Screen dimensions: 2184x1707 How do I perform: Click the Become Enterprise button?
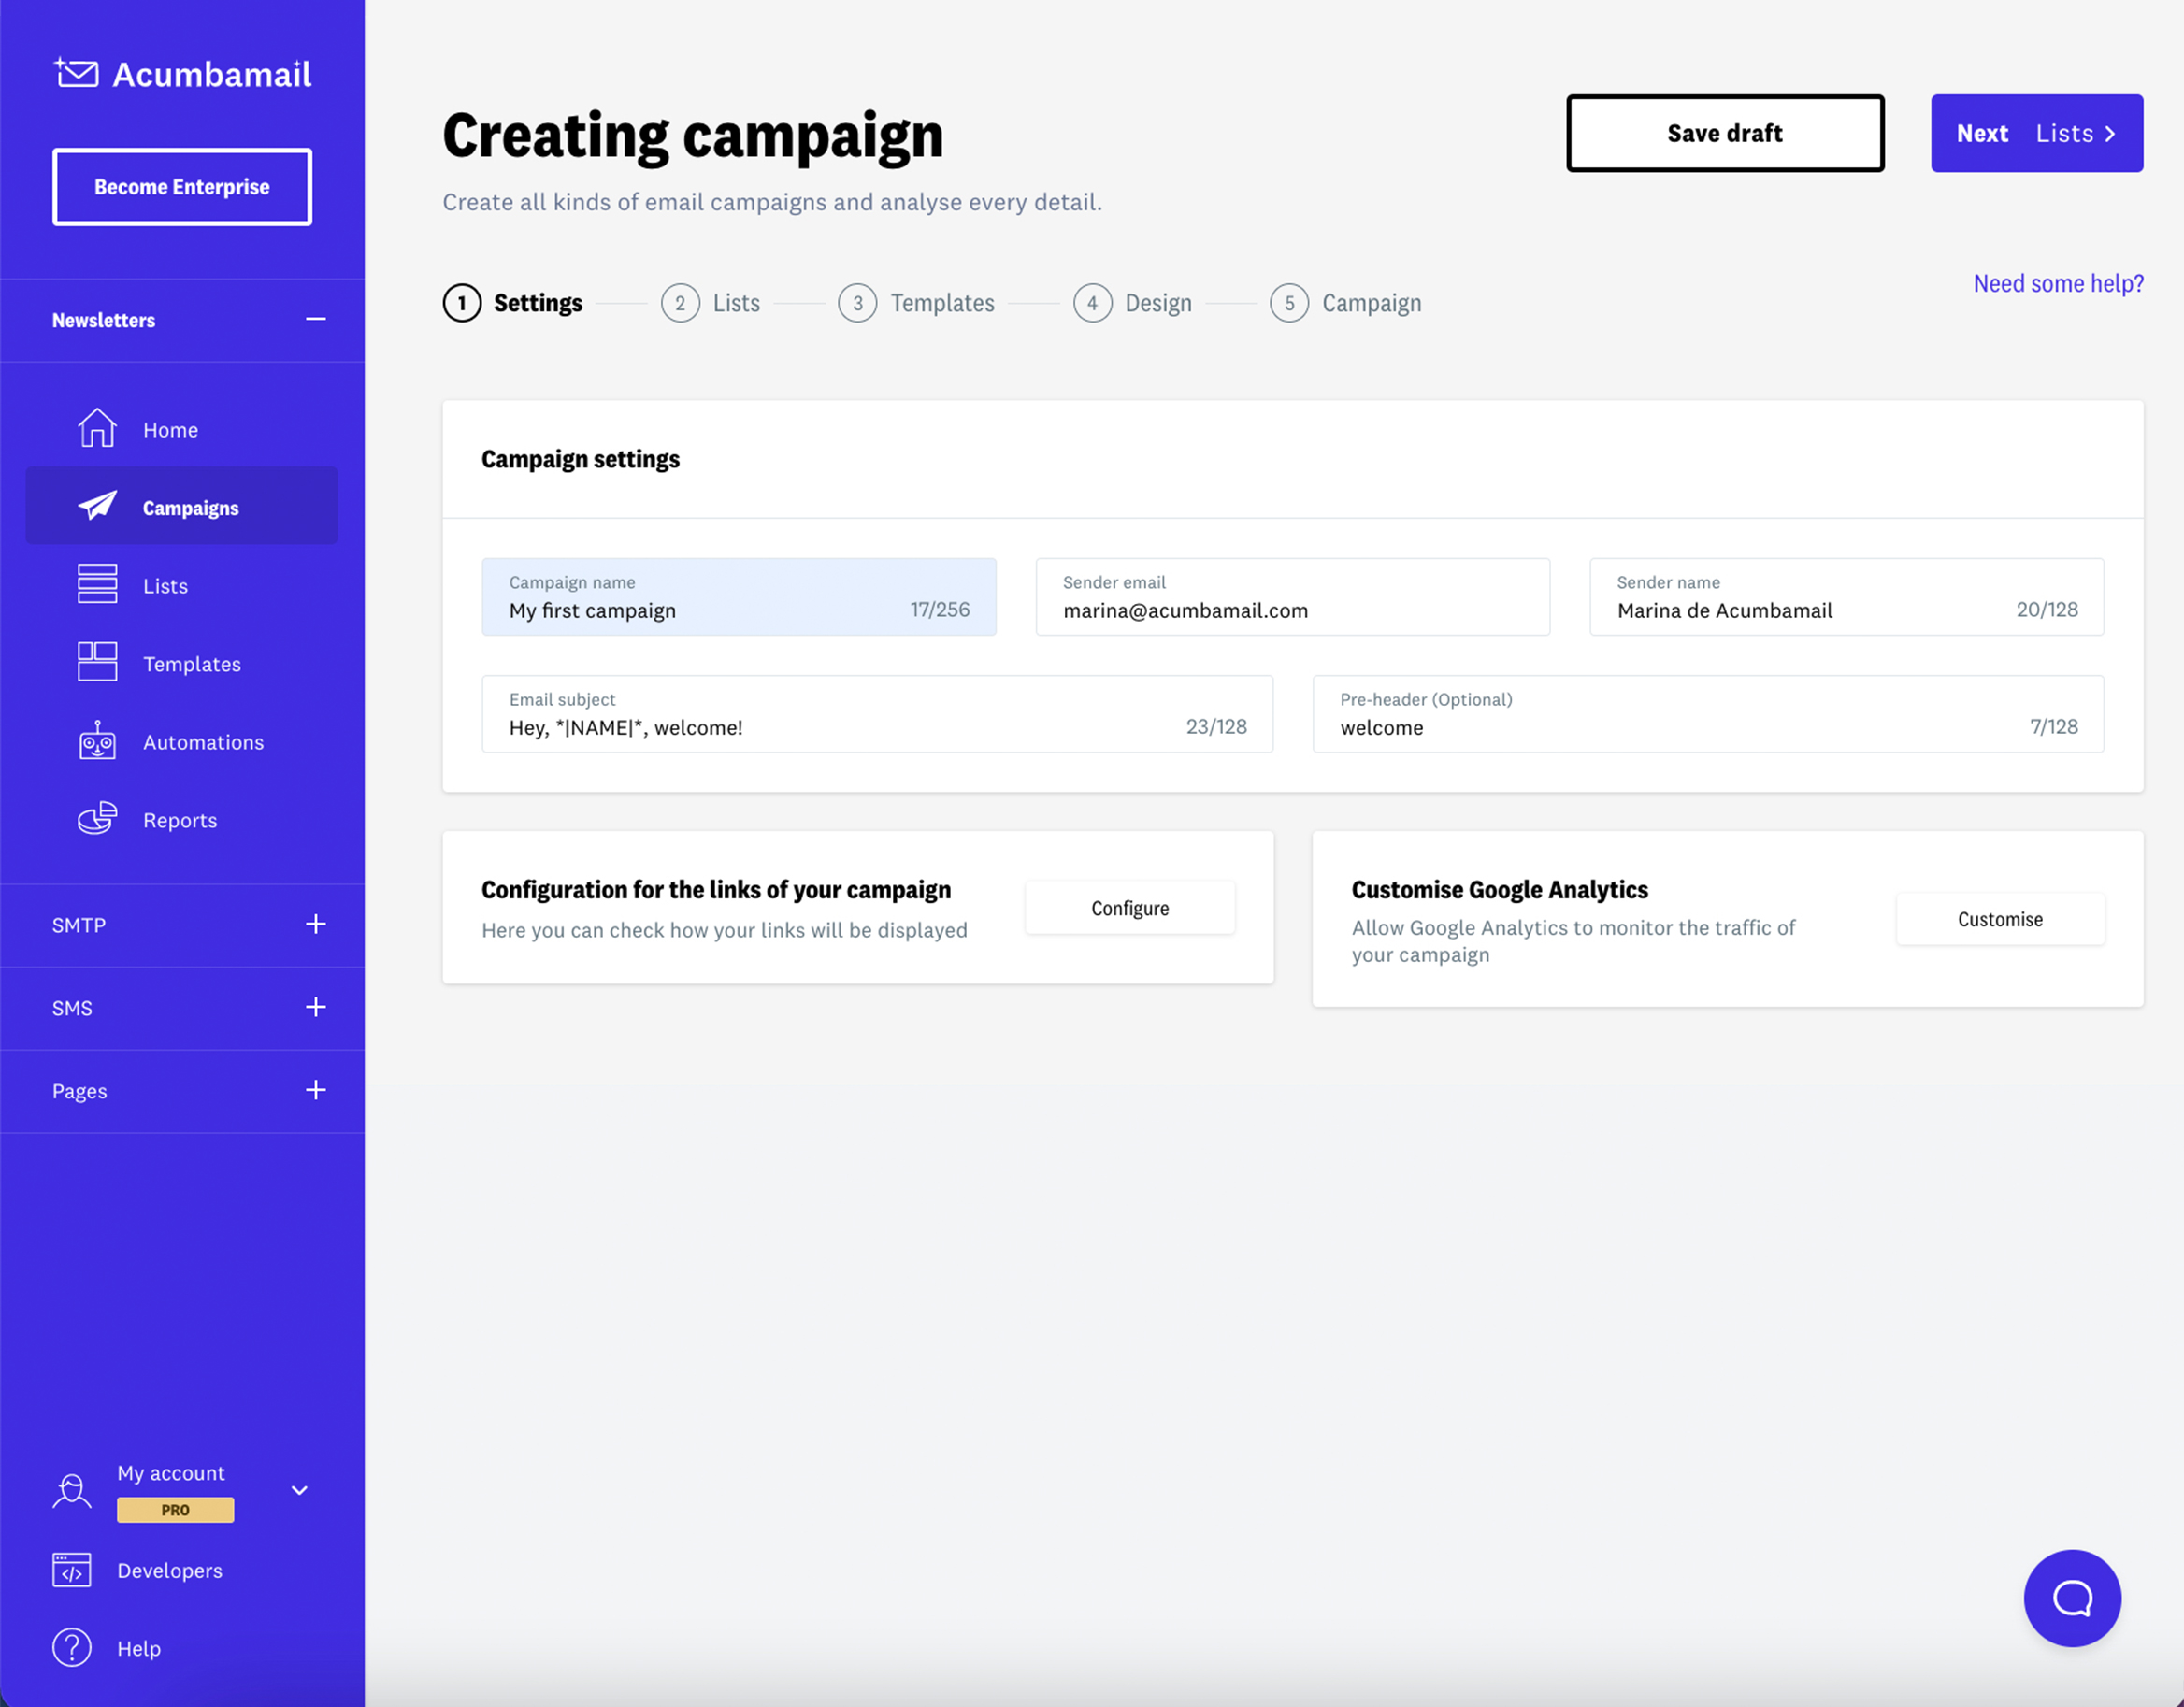pyautogui.click(x=181, y=186)
